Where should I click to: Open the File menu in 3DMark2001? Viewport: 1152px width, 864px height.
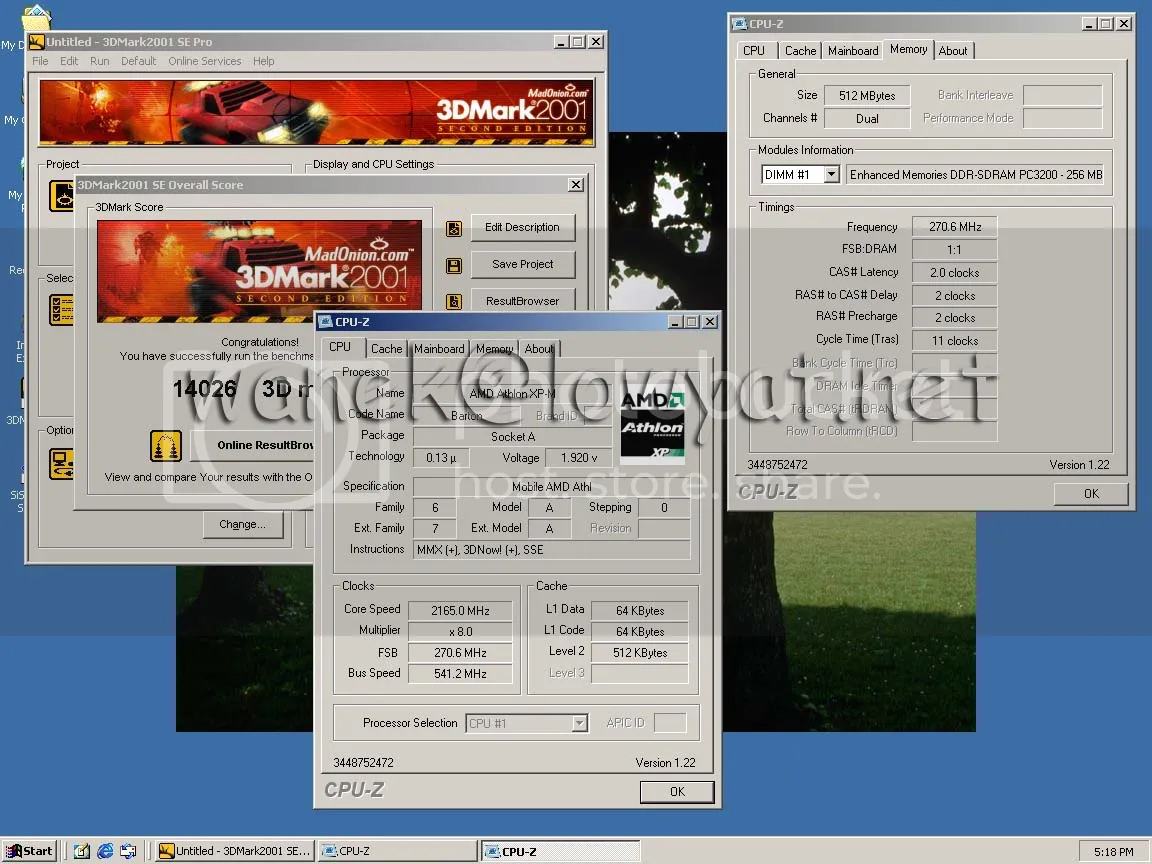(40, 61)
